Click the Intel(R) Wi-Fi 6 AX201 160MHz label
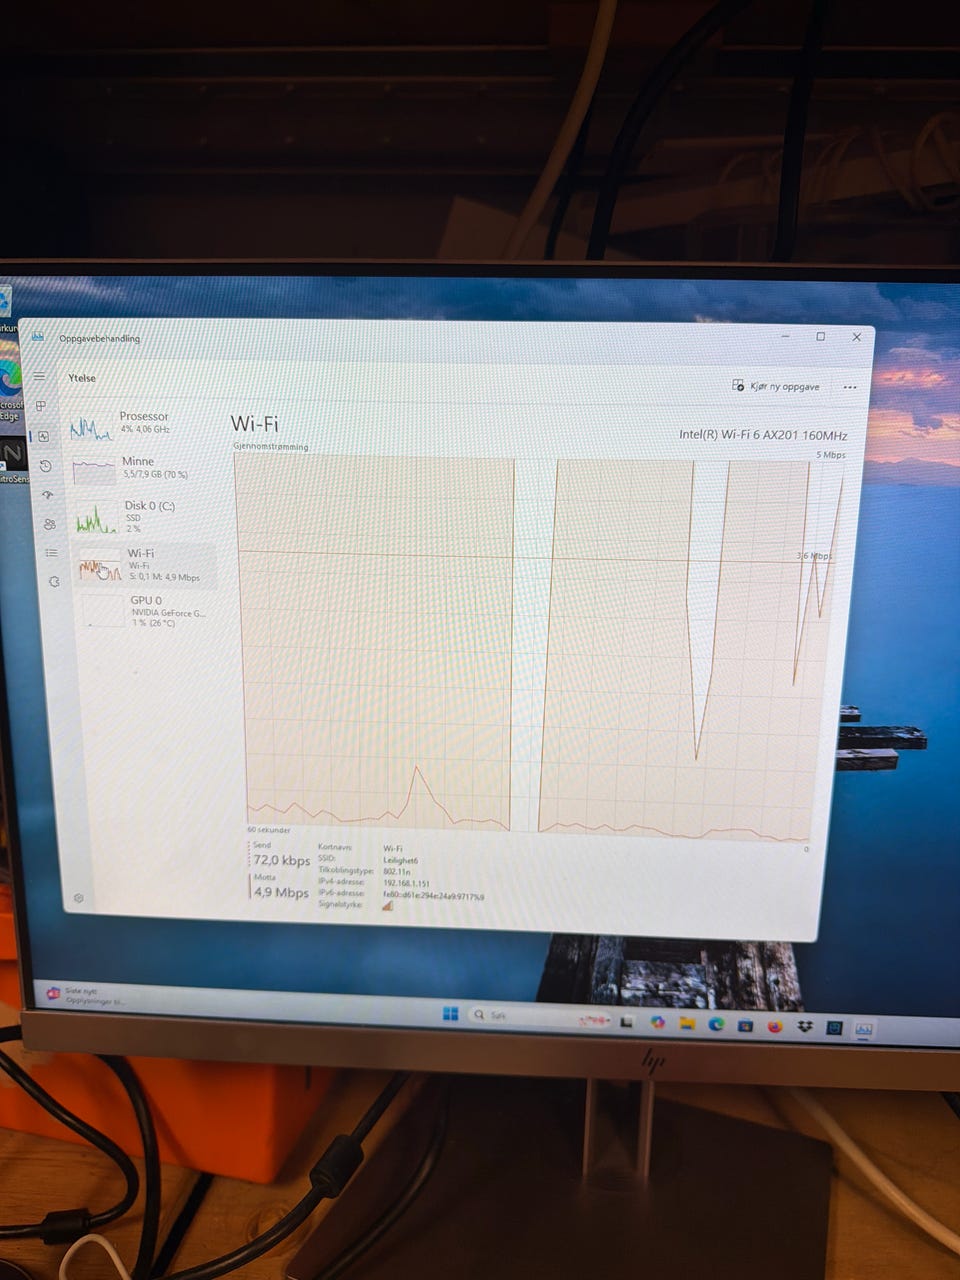 [763, 435]
